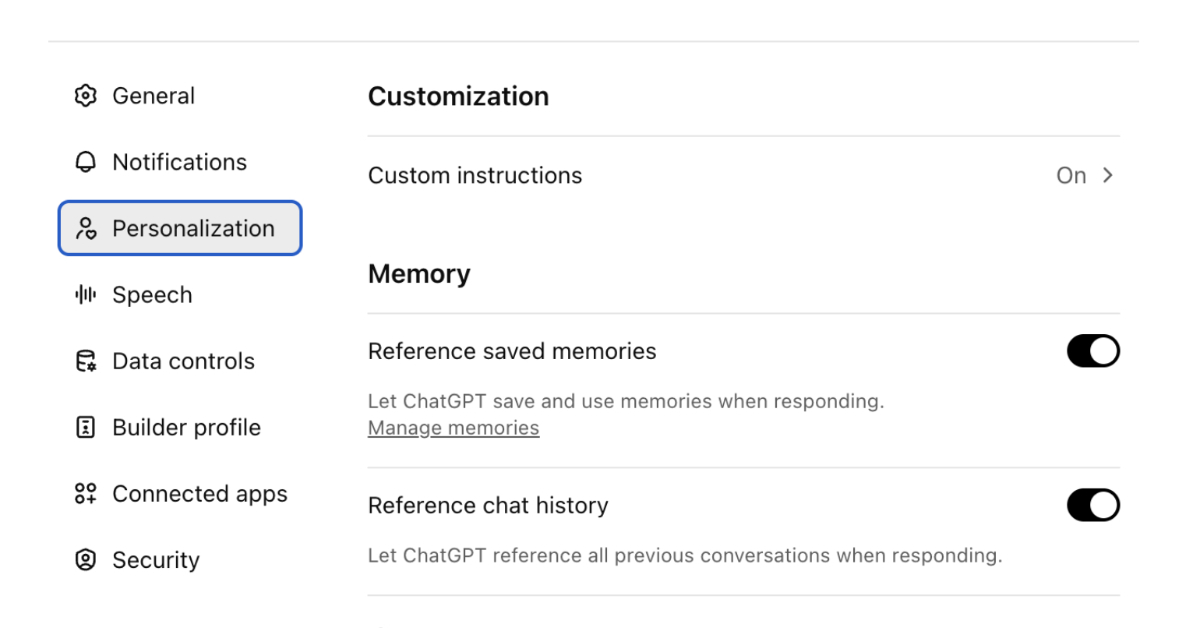
Task: Click the Security shield icon
Action: coord(86,560)
